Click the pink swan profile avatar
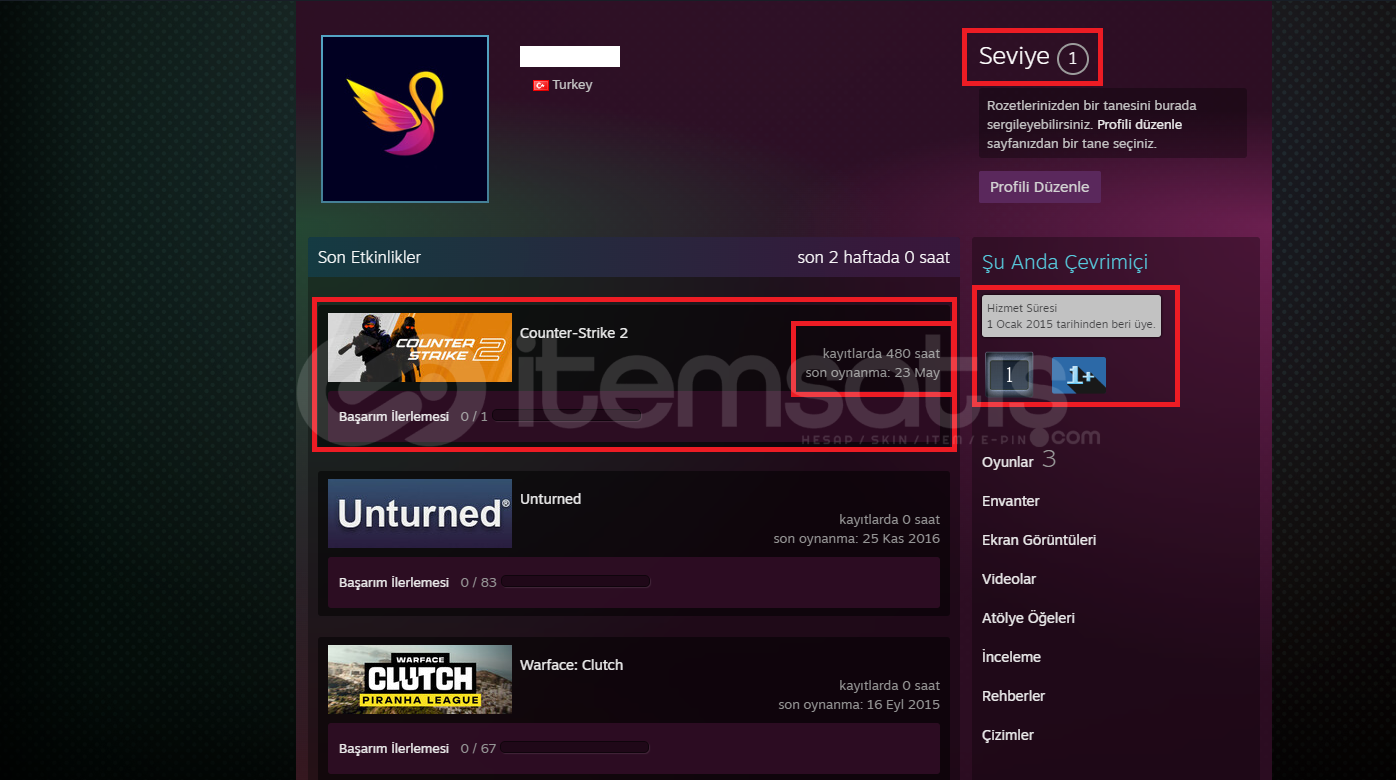 click(405, 119)
